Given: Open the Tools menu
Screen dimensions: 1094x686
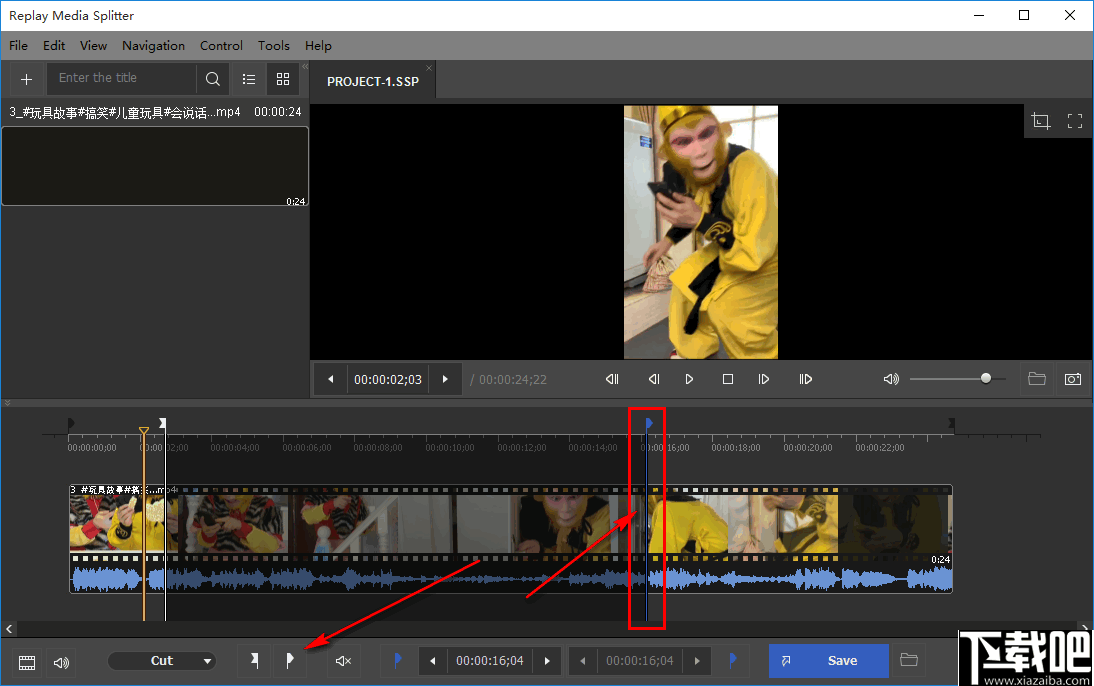Looking at the screenshot, I should 273,45.
